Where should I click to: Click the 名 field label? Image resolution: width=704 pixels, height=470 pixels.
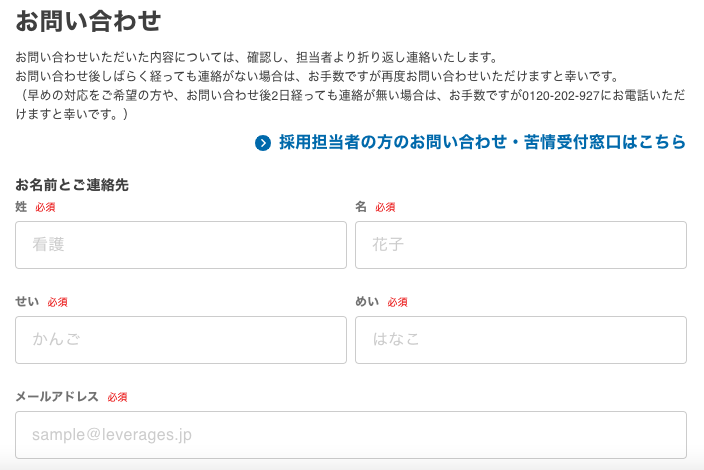[361, 207]
